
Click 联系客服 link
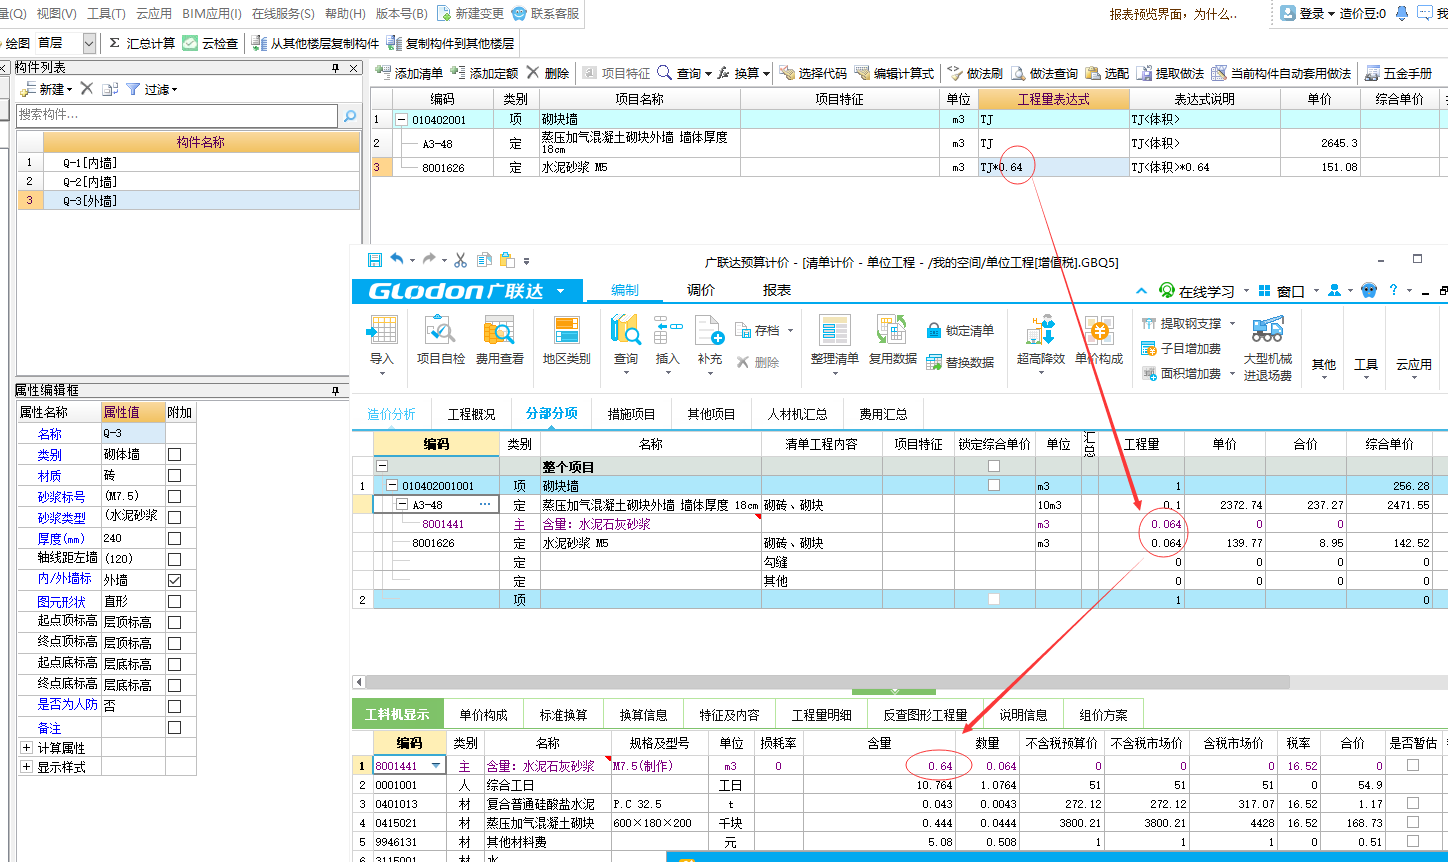[x=546, y=13]
